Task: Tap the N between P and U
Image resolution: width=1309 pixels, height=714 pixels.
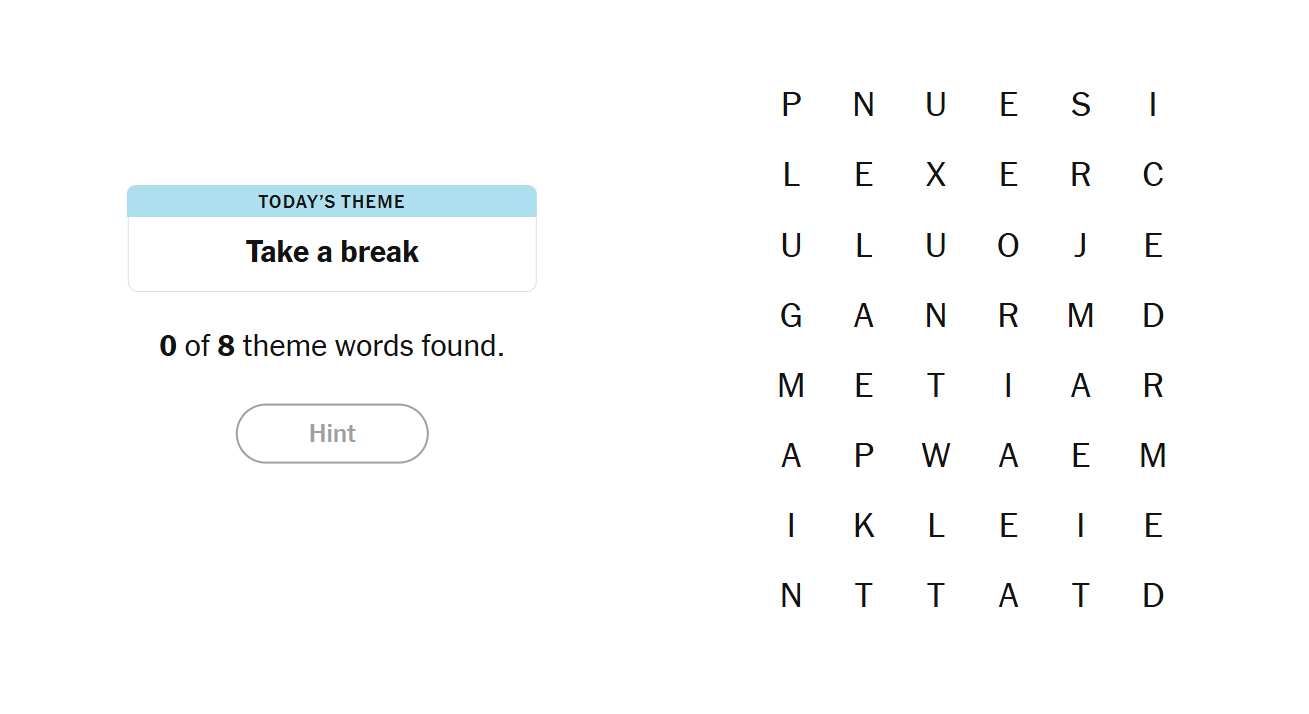Action: [x=864, y=105]
